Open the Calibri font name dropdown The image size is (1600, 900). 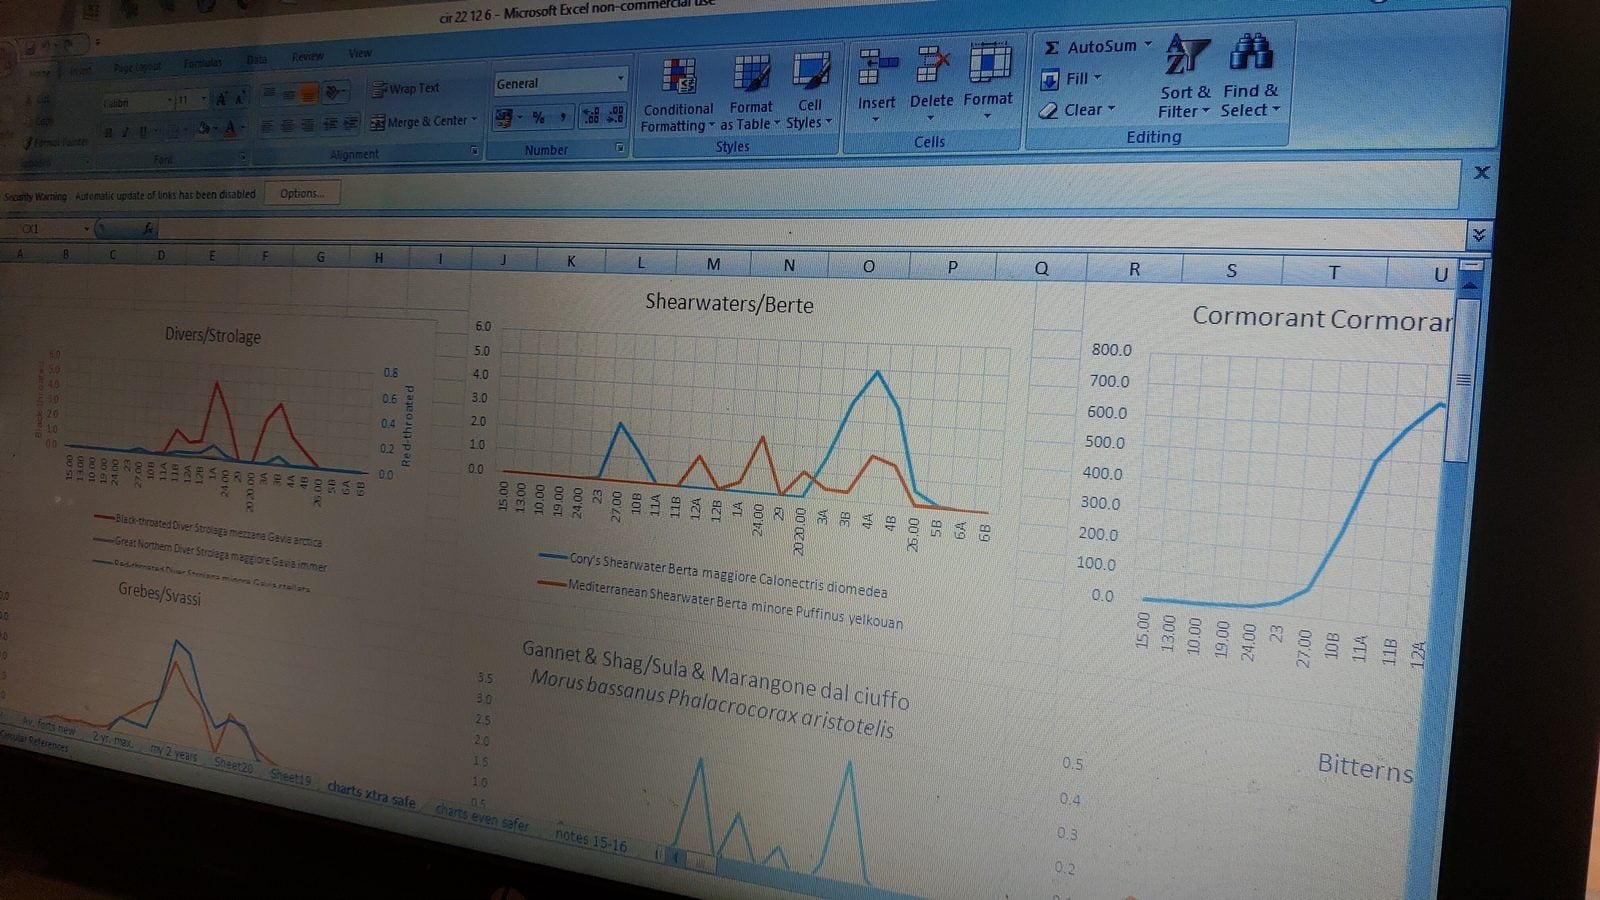(x=169, y=101)
